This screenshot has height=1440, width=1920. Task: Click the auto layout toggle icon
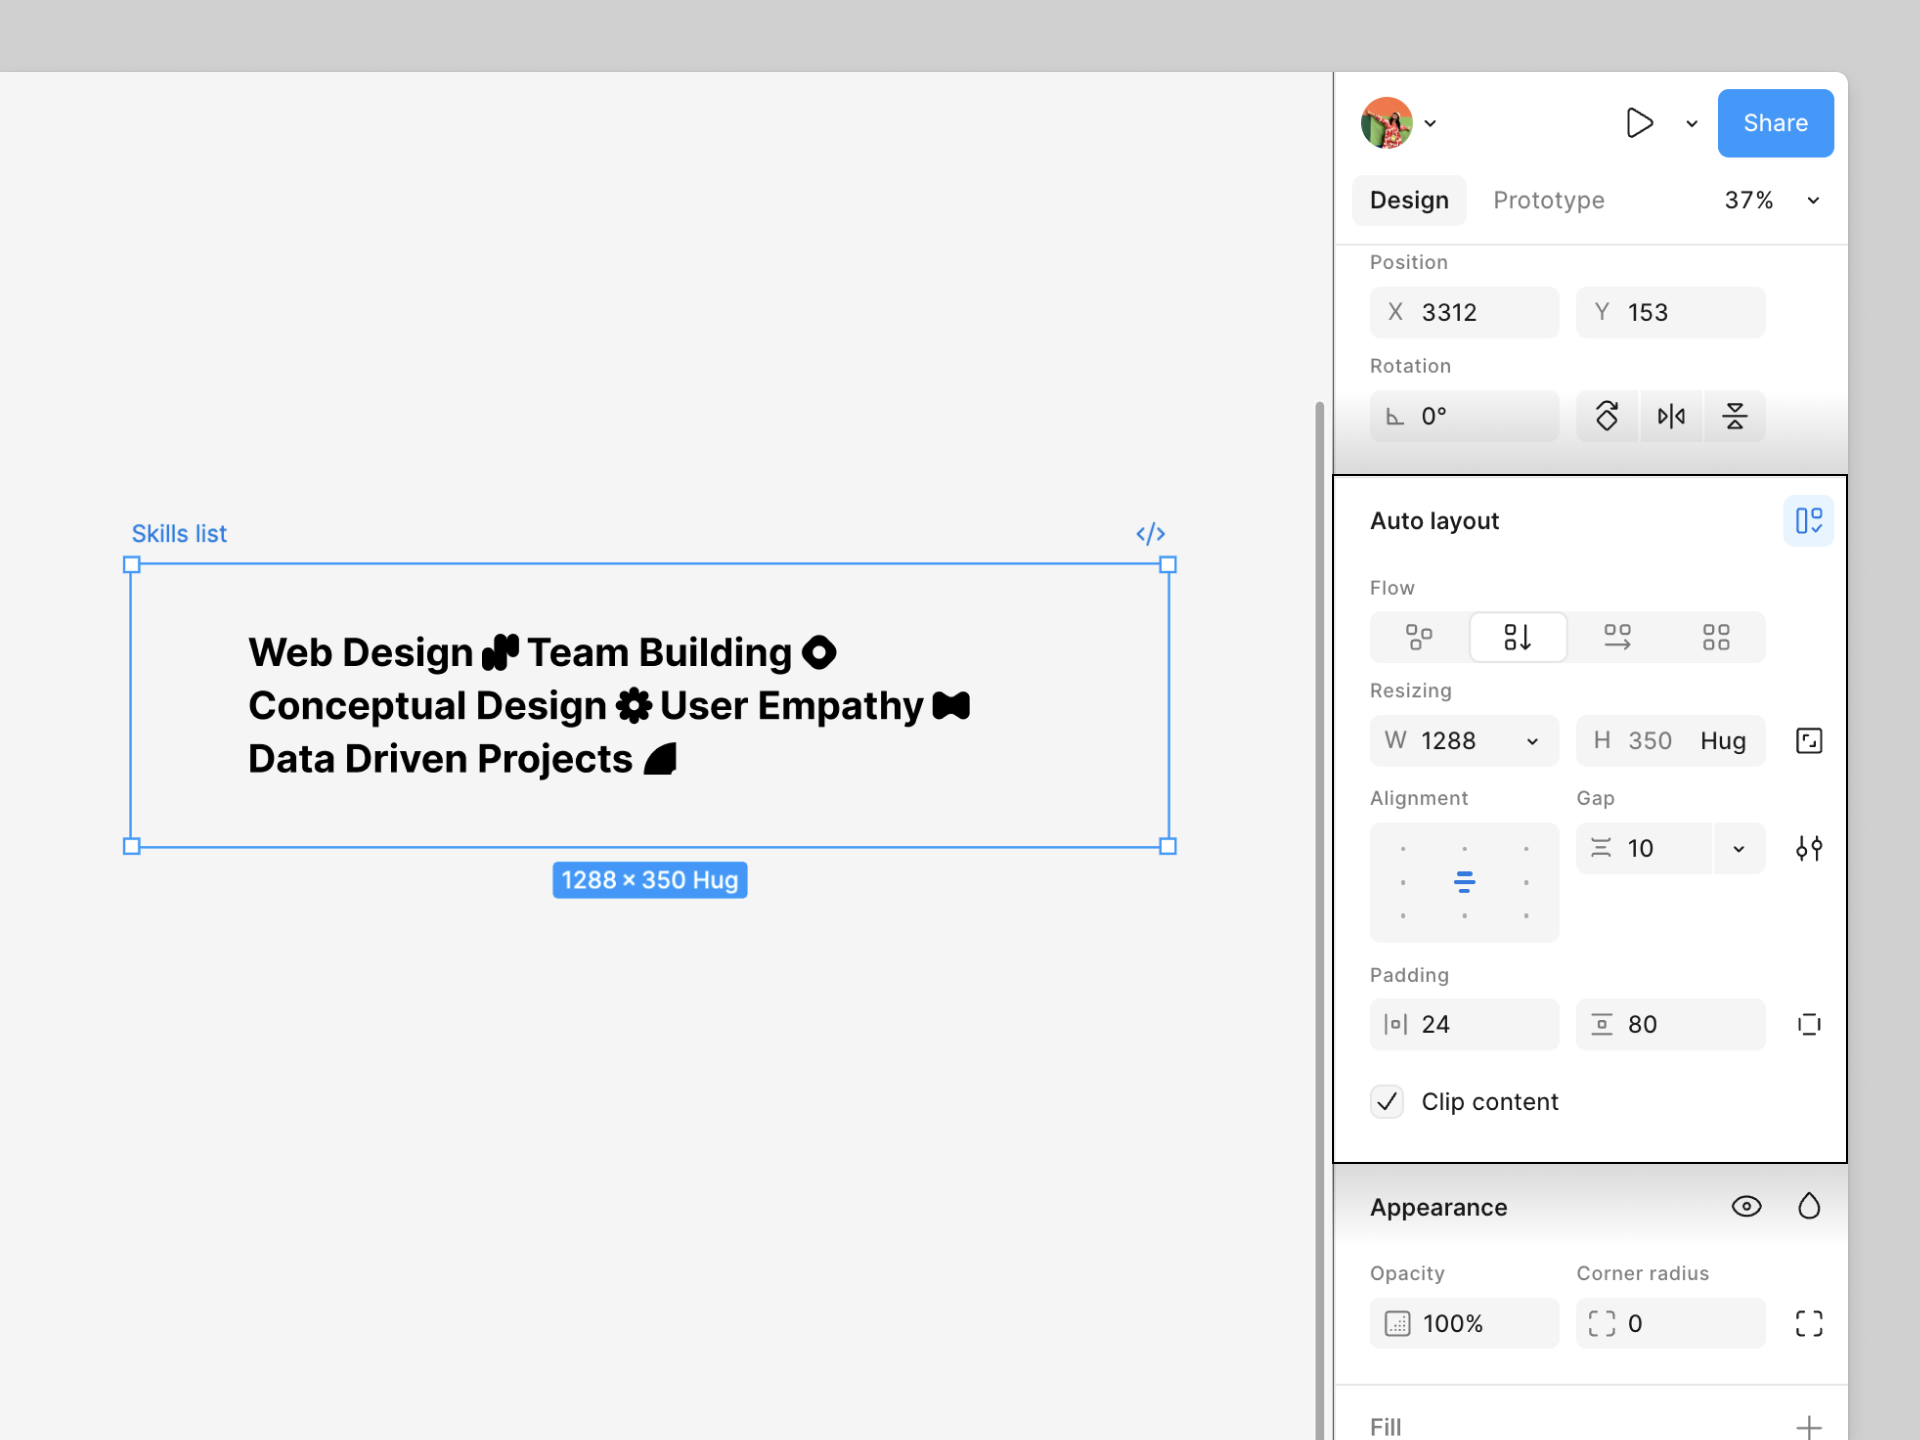coord(1808,521)
